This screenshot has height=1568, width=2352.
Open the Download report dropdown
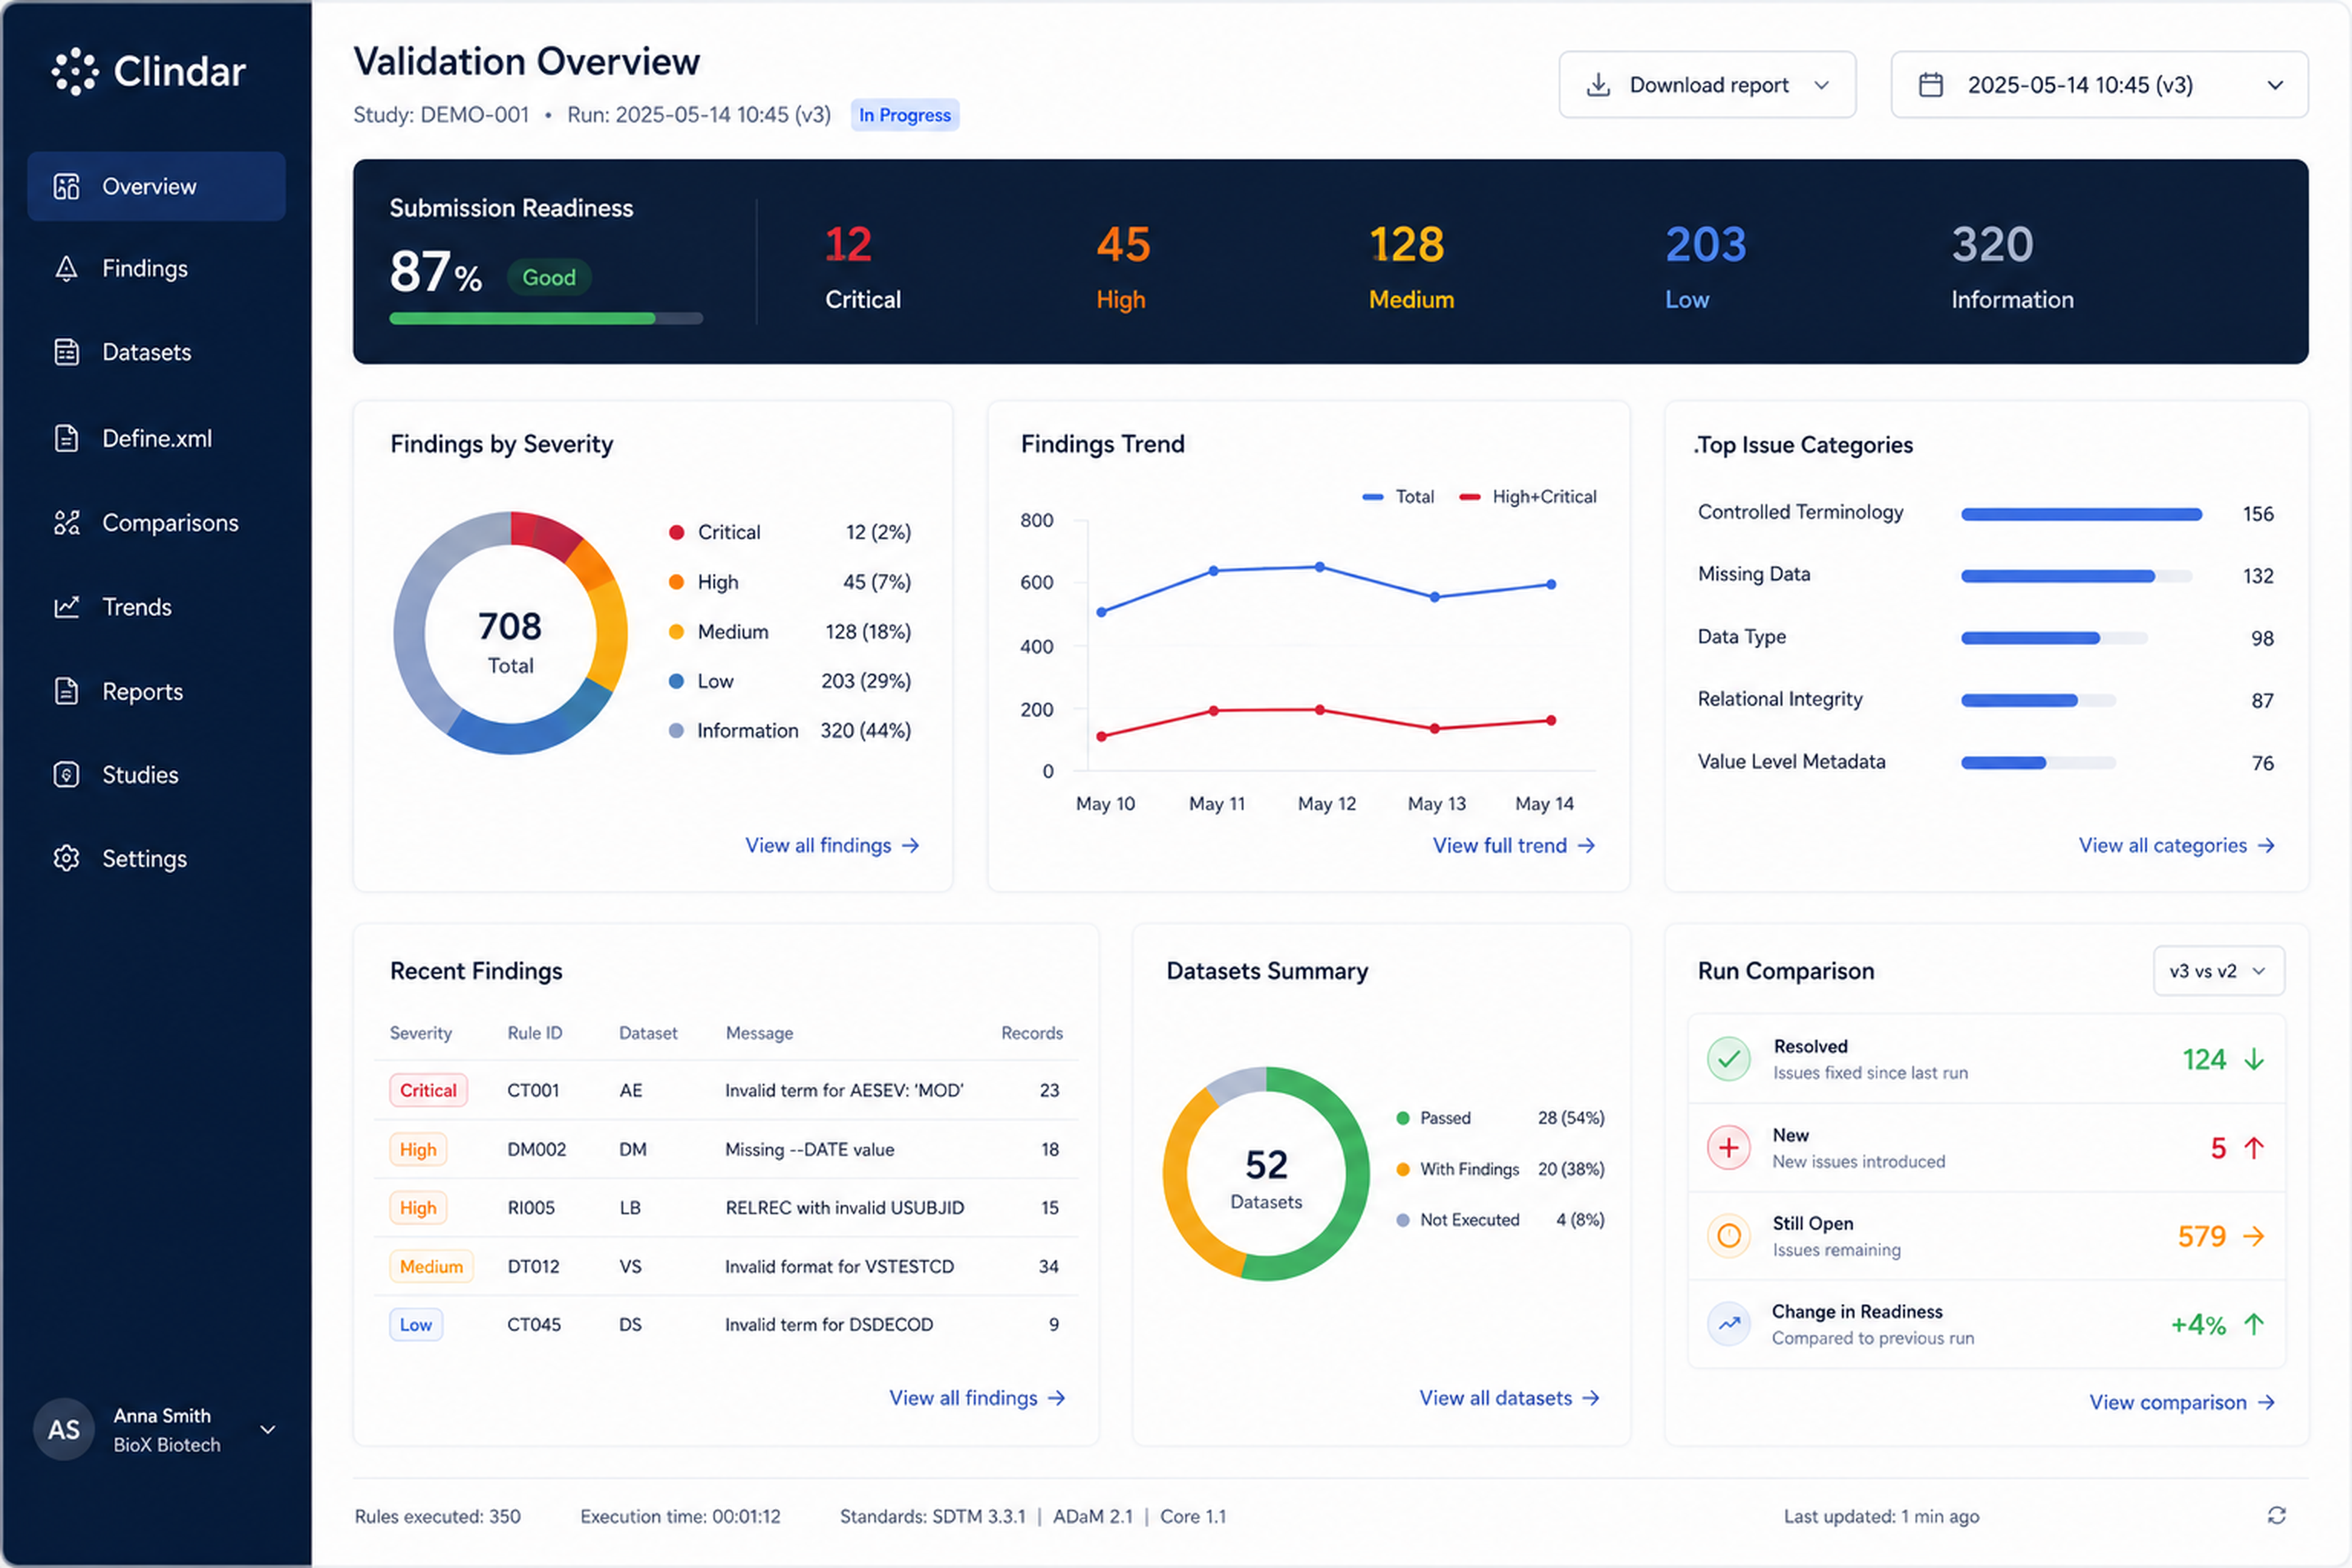[x=1707, y=85]
